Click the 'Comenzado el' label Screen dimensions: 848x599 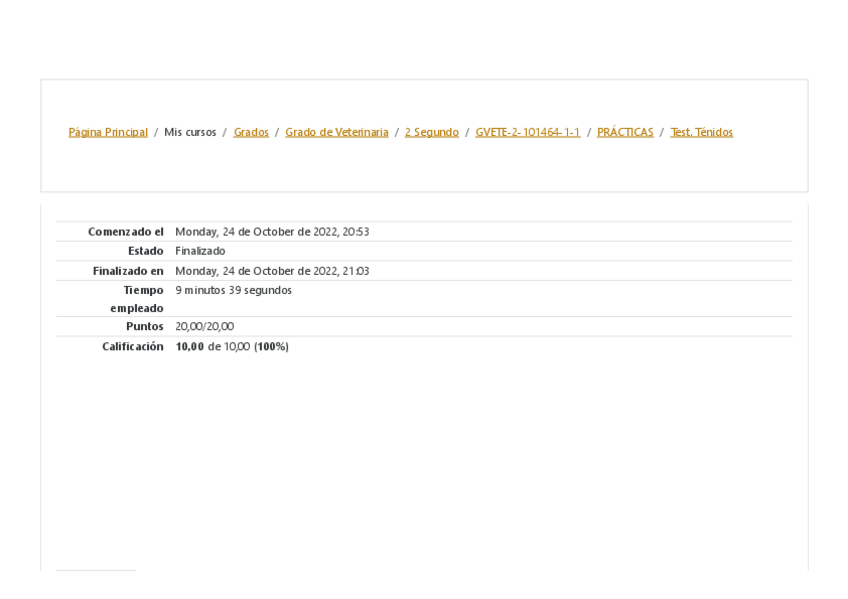(125, 232)
